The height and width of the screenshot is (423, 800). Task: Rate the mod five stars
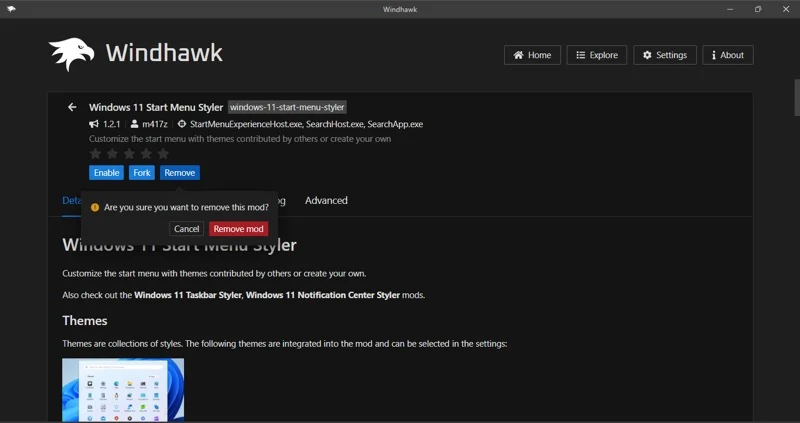163,154
